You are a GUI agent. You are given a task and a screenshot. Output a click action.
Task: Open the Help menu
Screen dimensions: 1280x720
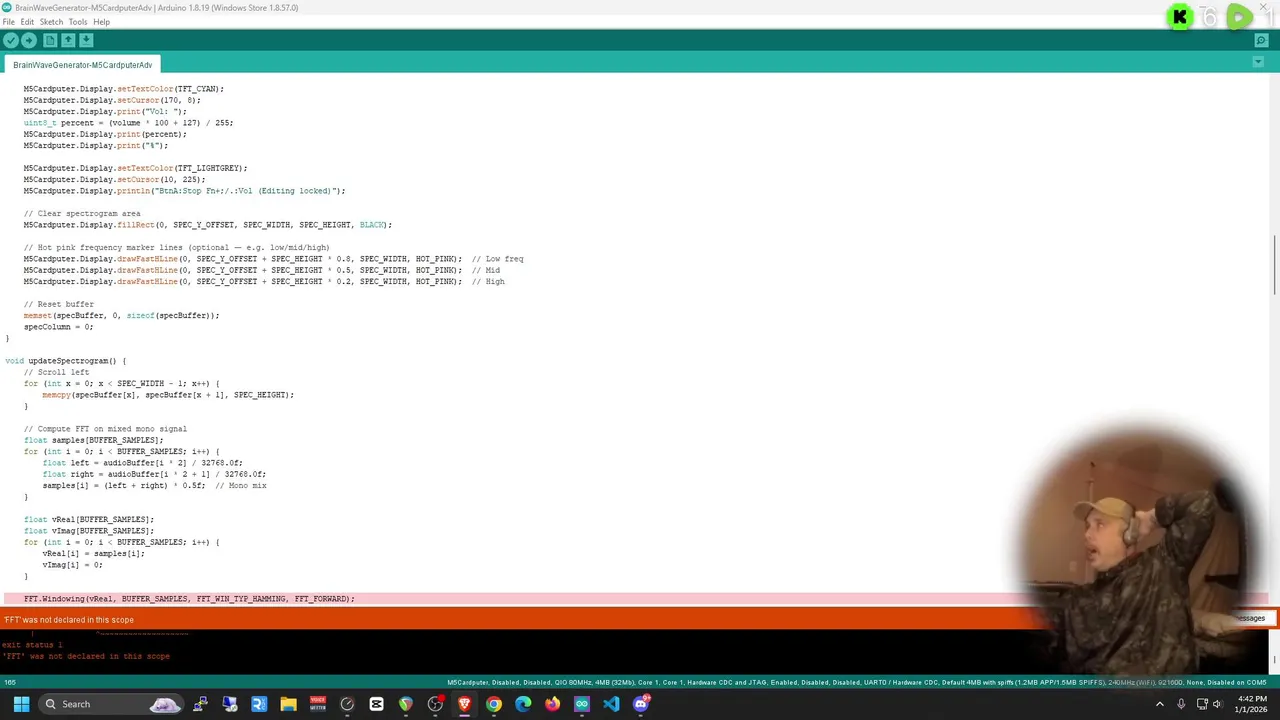tap(101, 22)
